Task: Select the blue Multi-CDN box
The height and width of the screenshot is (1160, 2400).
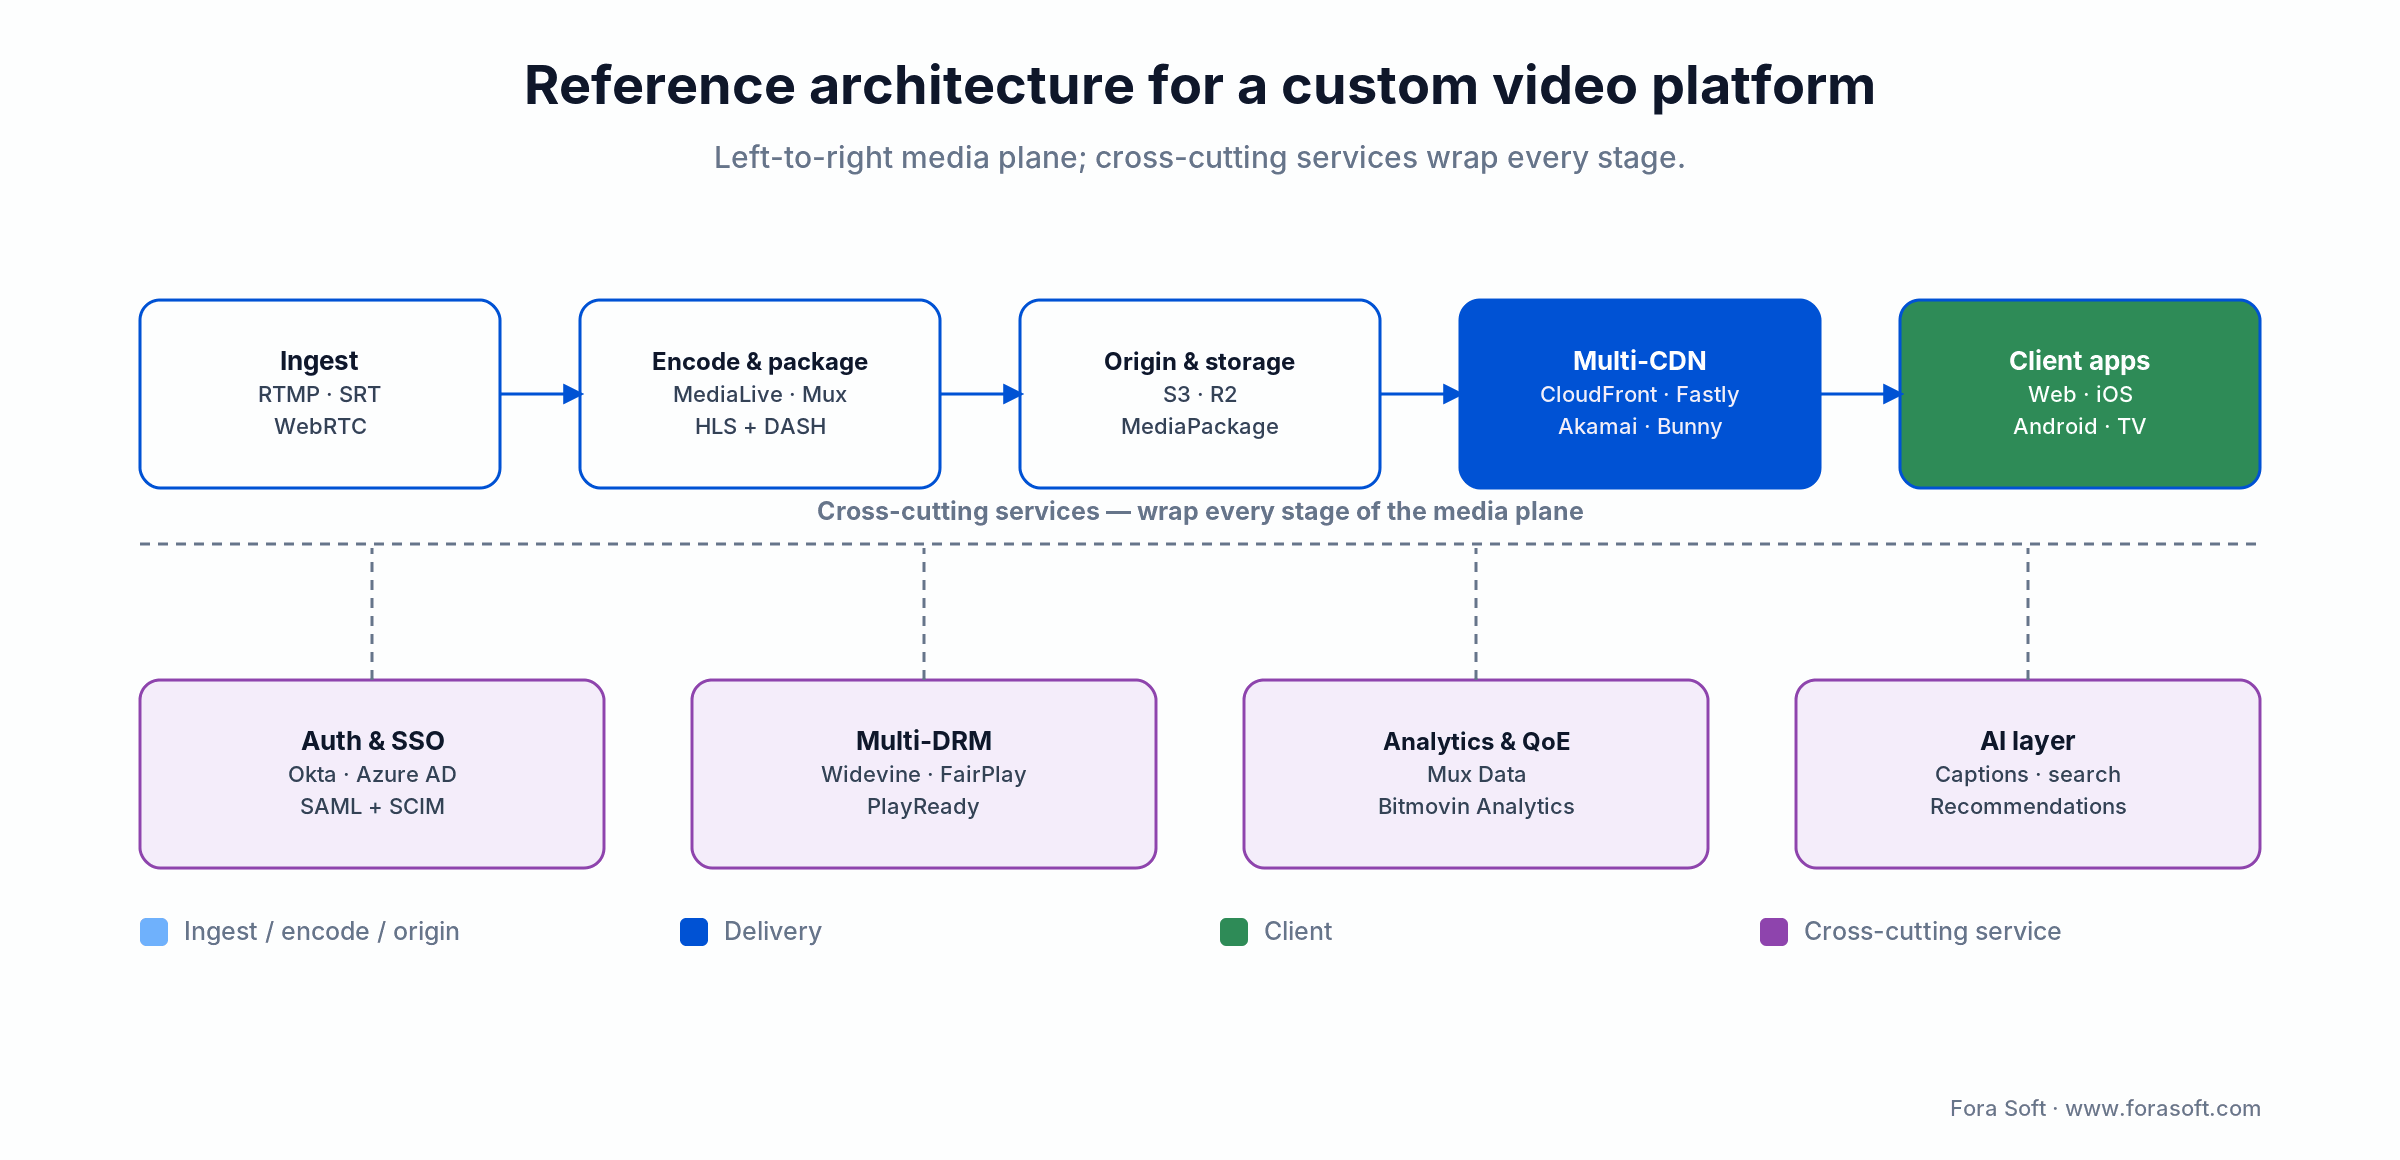Action: [1640, 394]
